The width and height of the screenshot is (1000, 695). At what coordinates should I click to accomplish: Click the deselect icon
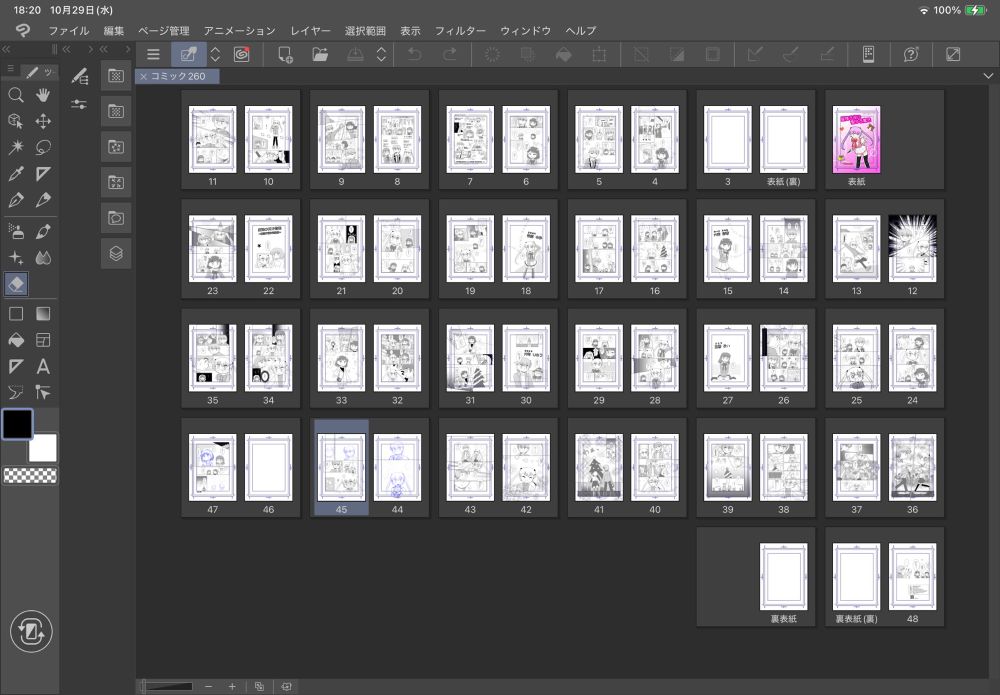point(641,55)
